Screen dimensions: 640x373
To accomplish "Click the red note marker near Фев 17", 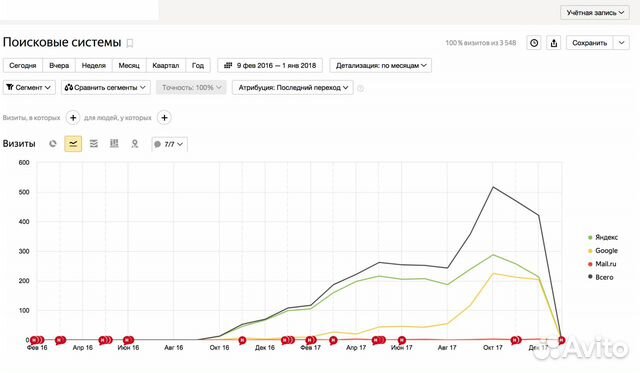I will point(311,340).
